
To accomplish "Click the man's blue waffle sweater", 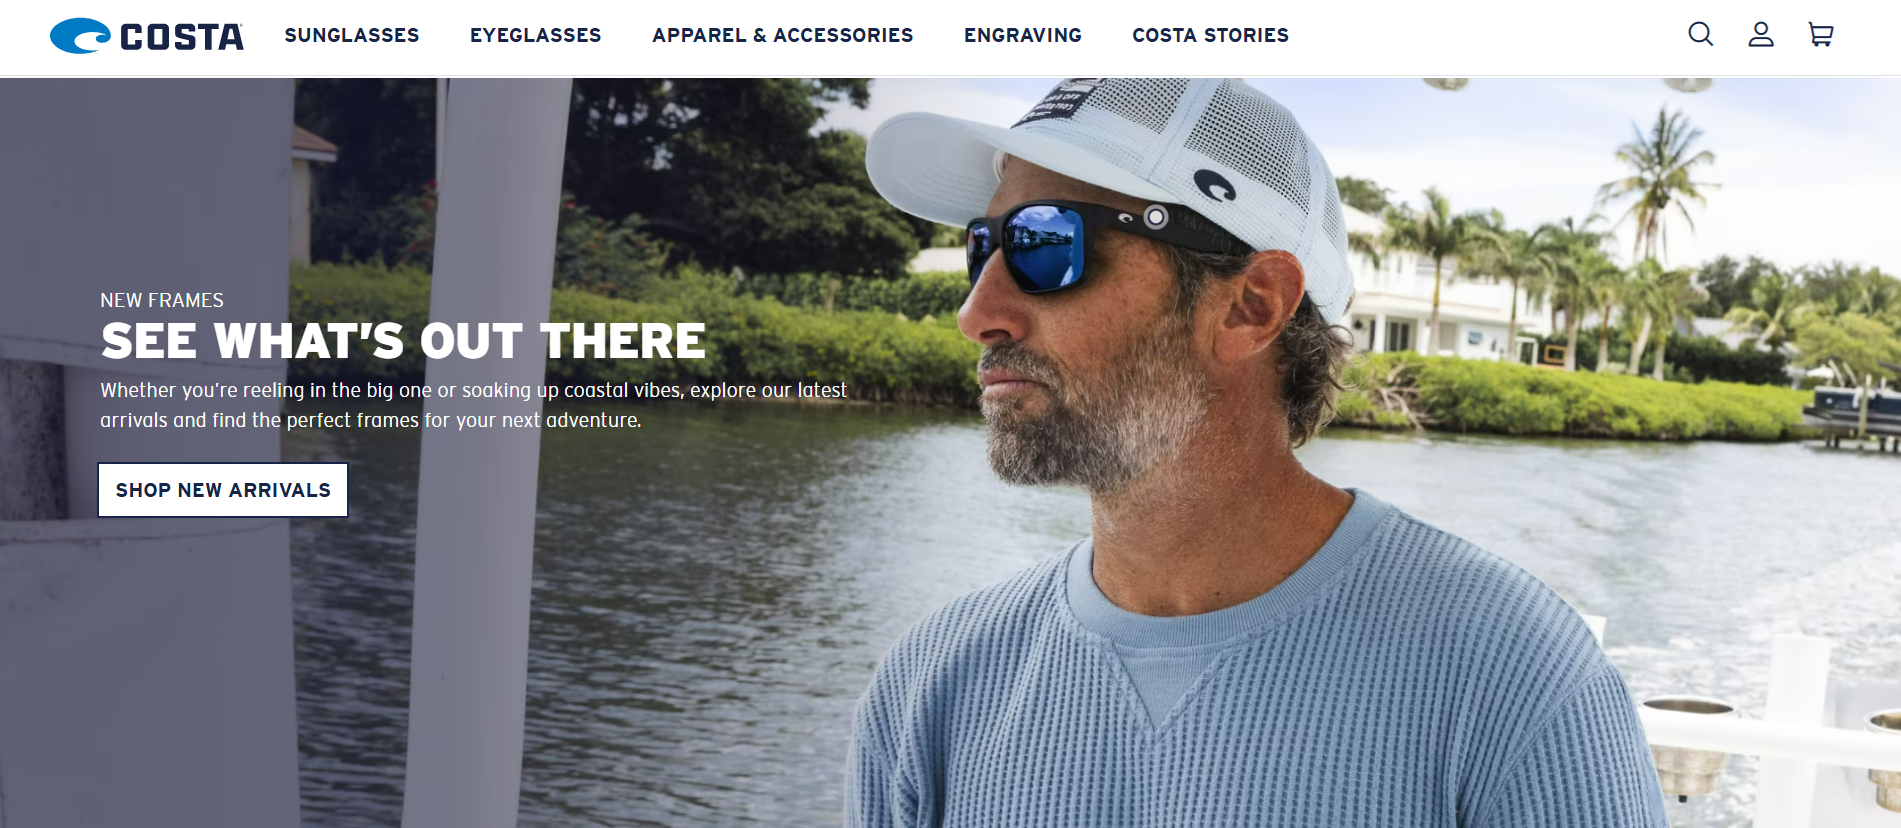I will pos(1250,680).
